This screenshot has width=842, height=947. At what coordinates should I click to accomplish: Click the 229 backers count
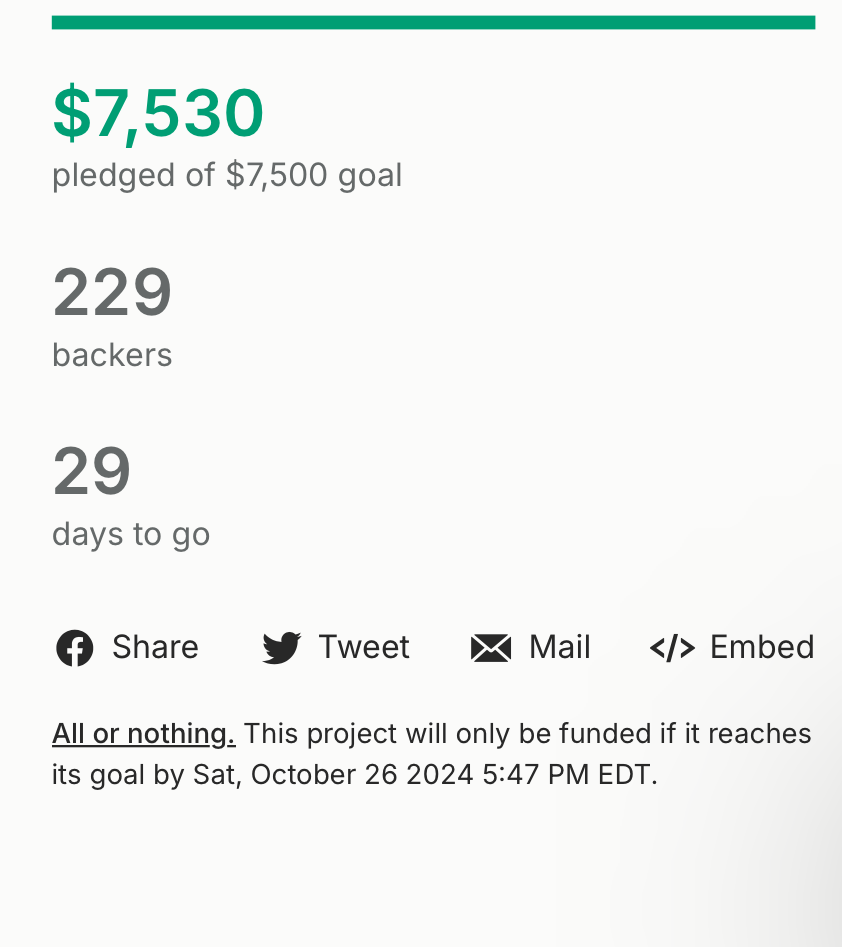[x=112, y=292]
